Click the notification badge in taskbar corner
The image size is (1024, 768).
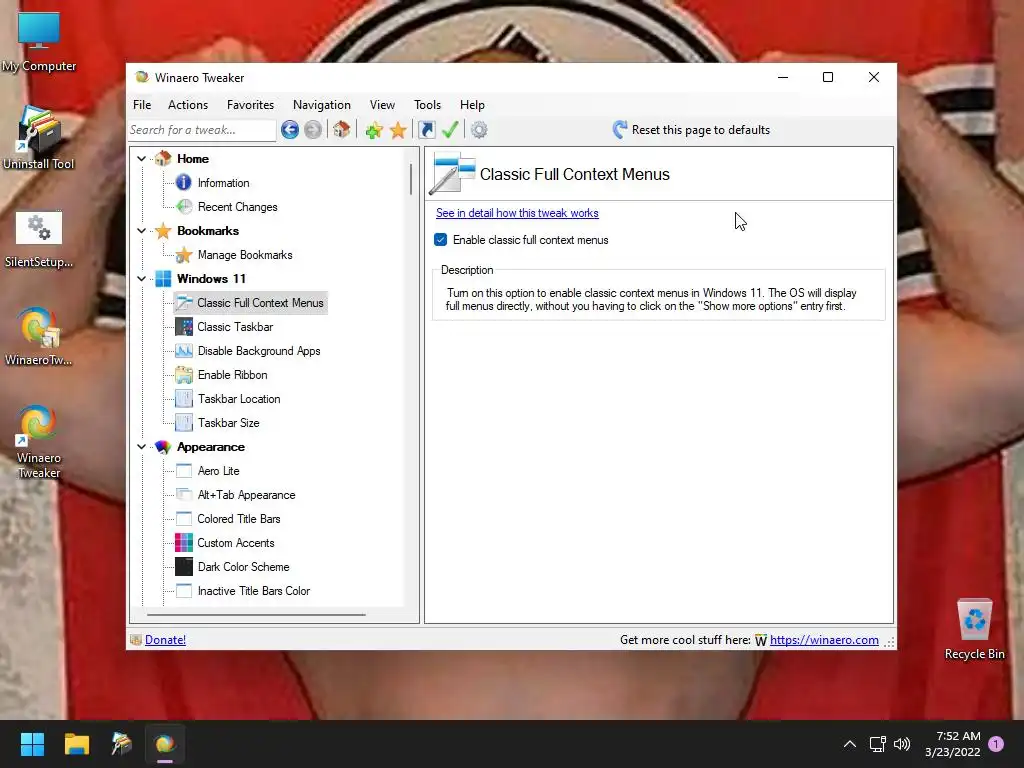[996, 744]
